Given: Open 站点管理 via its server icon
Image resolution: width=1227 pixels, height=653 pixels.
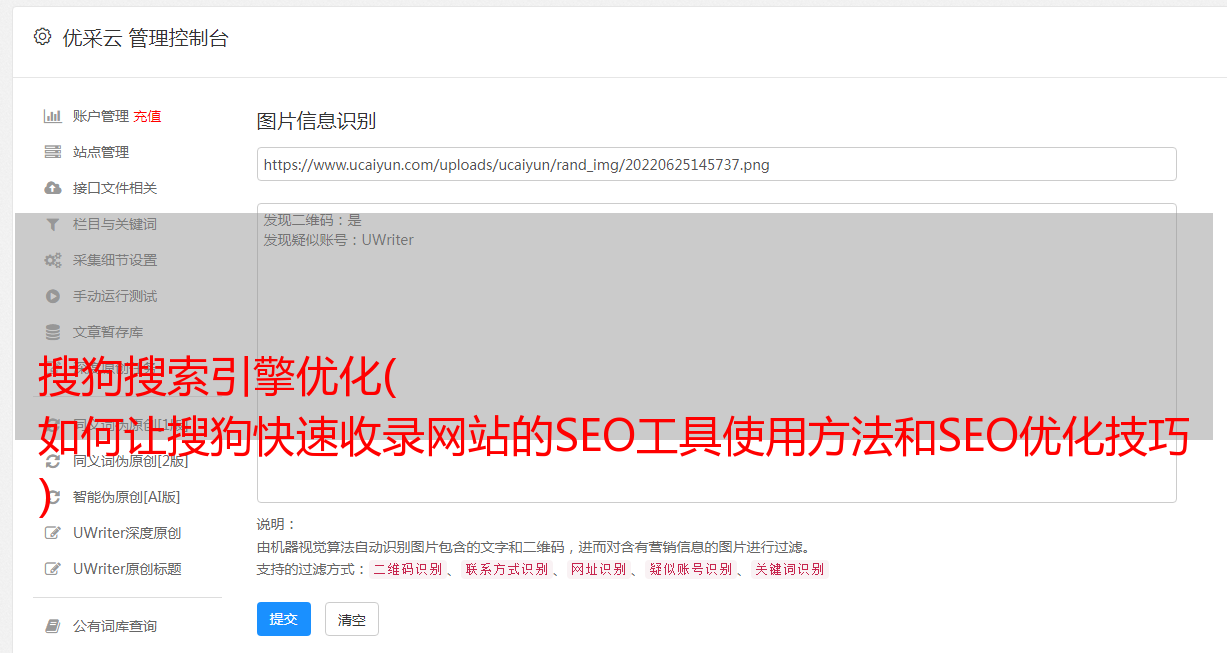Looking at the screenshot, I should pos(53,152).
